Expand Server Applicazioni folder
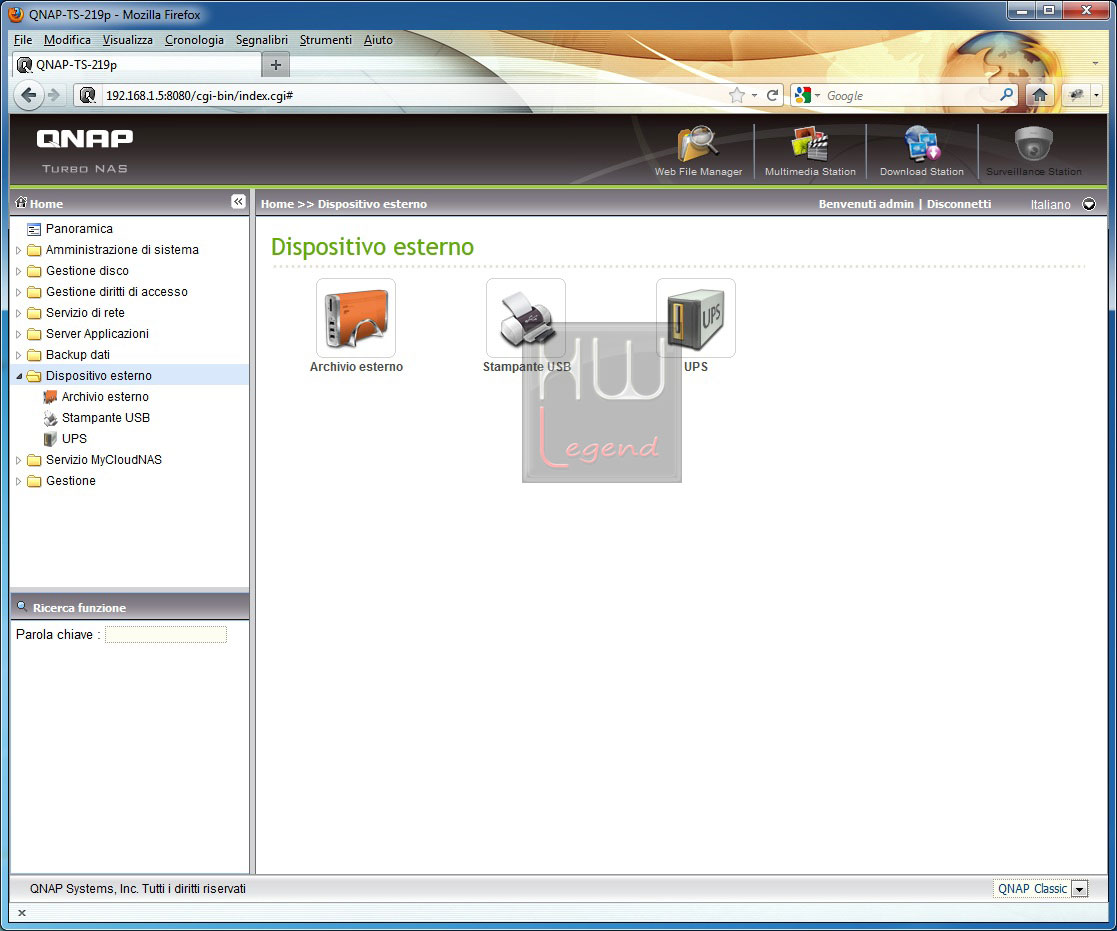This screenshot has width=1117, height=931. [x=19, y=334]
